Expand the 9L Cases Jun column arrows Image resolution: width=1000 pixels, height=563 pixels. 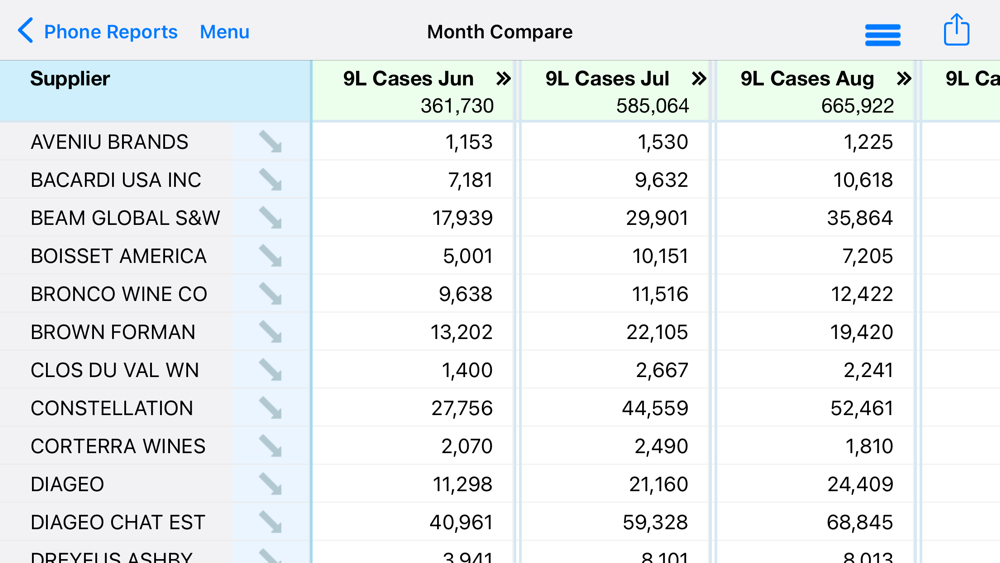[504, 78]
